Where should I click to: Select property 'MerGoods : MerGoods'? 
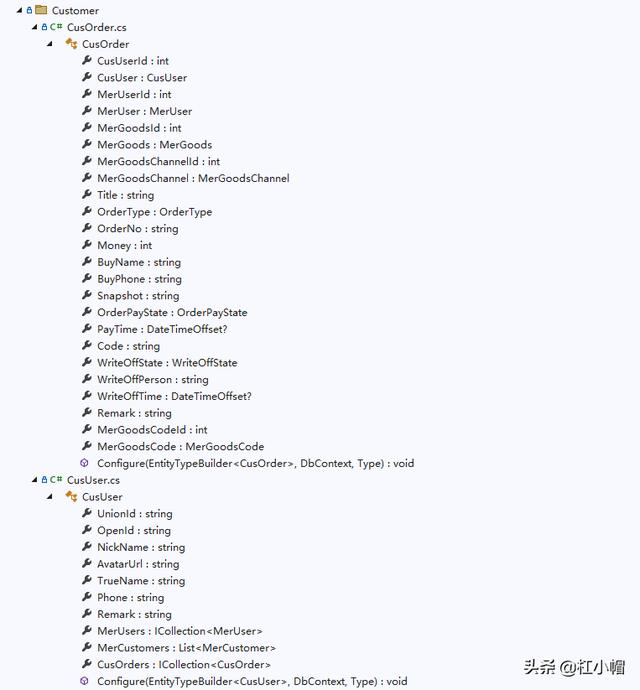154,144
